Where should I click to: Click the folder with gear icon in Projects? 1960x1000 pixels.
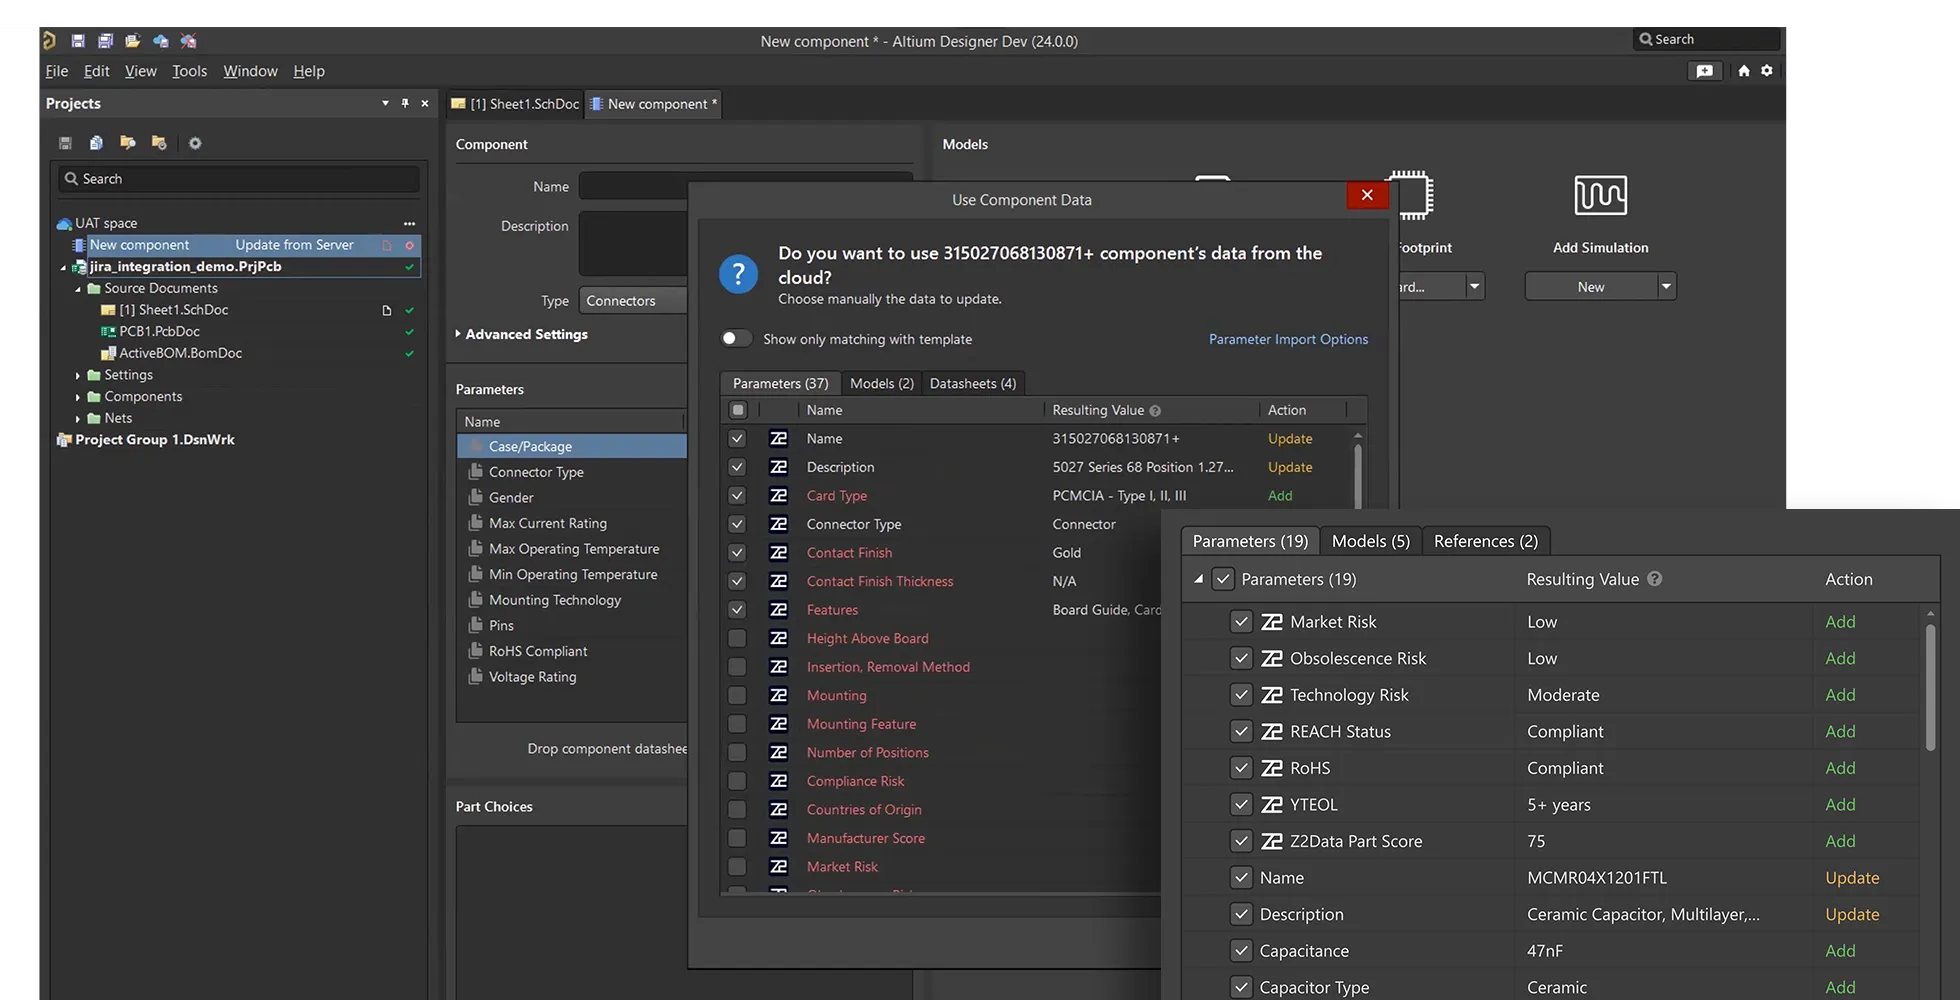(159, 143)
